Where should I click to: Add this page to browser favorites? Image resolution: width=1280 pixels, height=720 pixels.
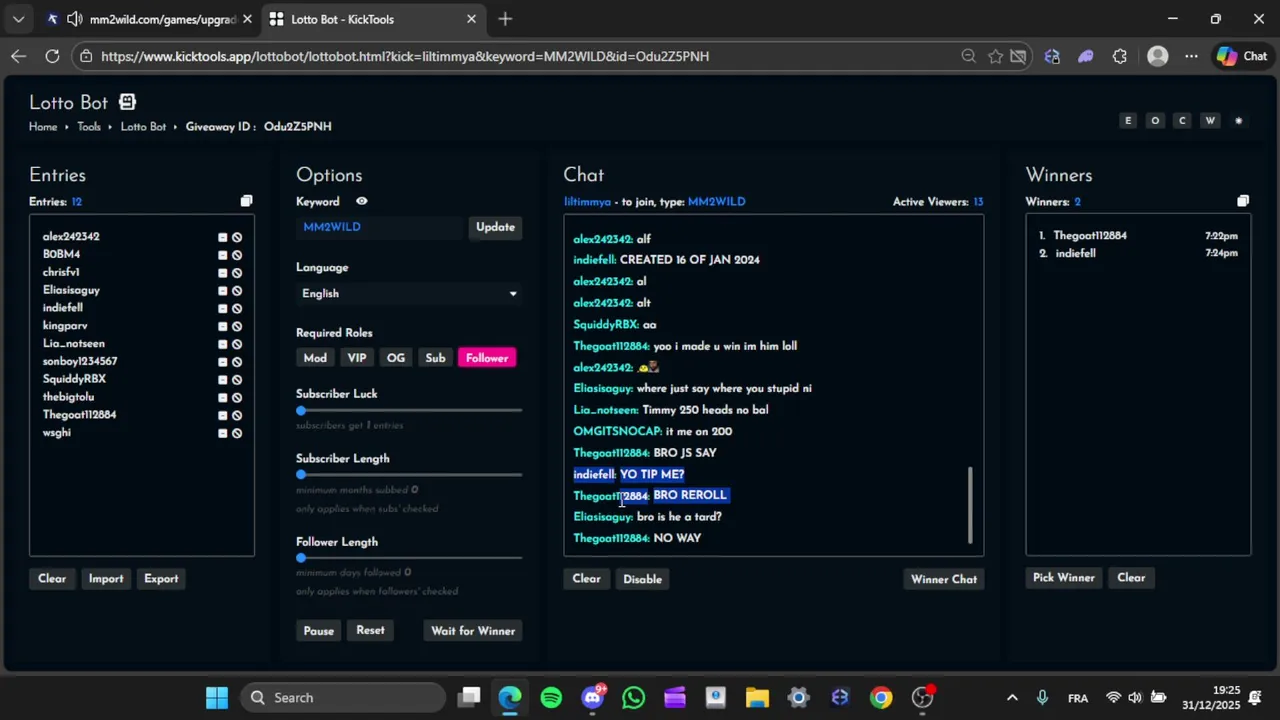point(995,56)
